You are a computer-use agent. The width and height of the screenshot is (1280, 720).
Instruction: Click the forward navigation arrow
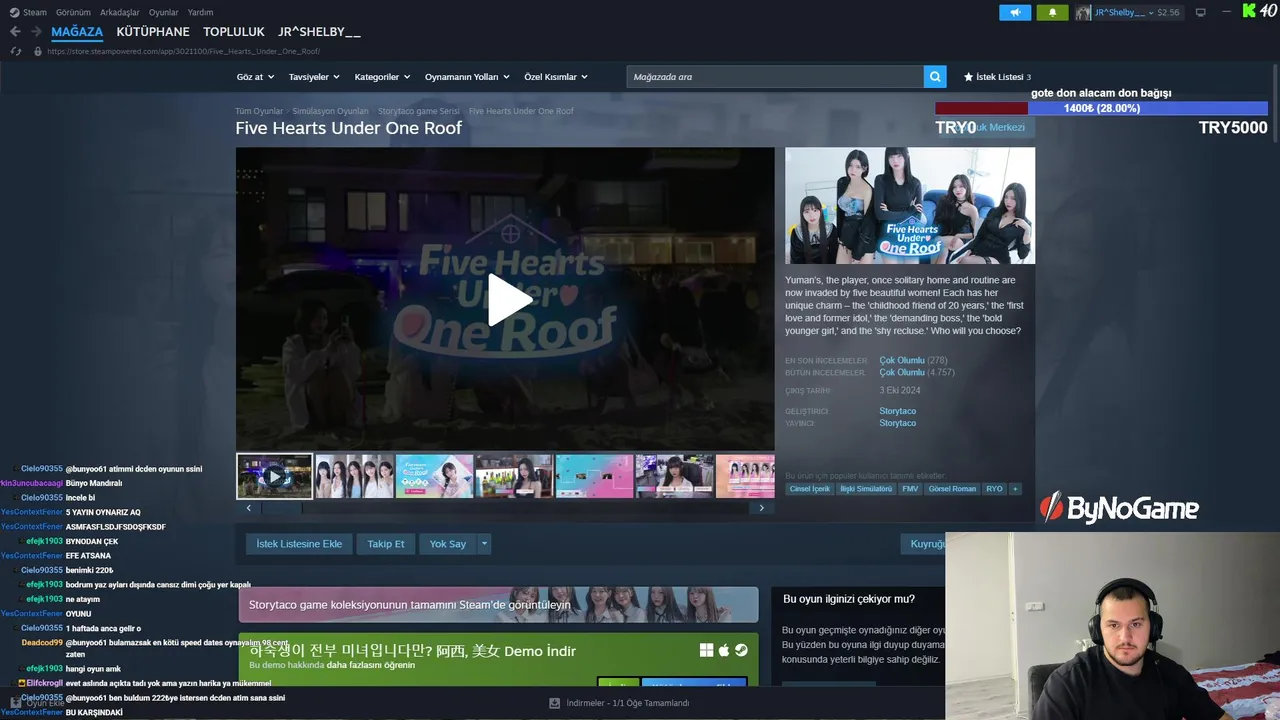(35, 32)
